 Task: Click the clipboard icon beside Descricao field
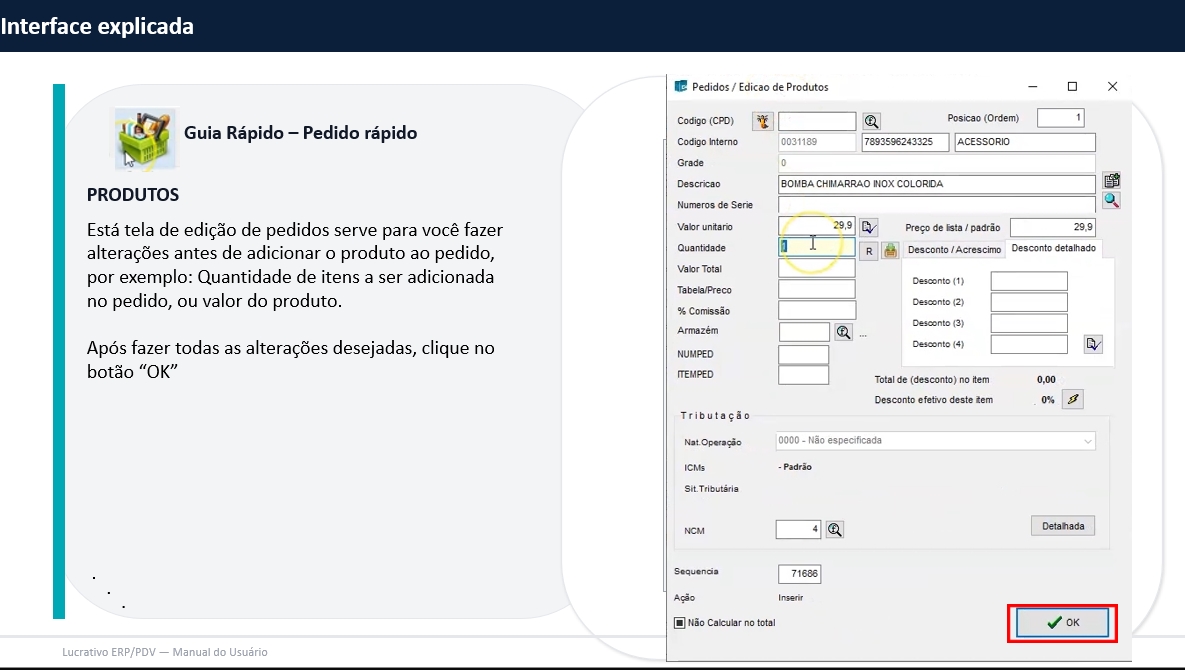coord(1111,181)
